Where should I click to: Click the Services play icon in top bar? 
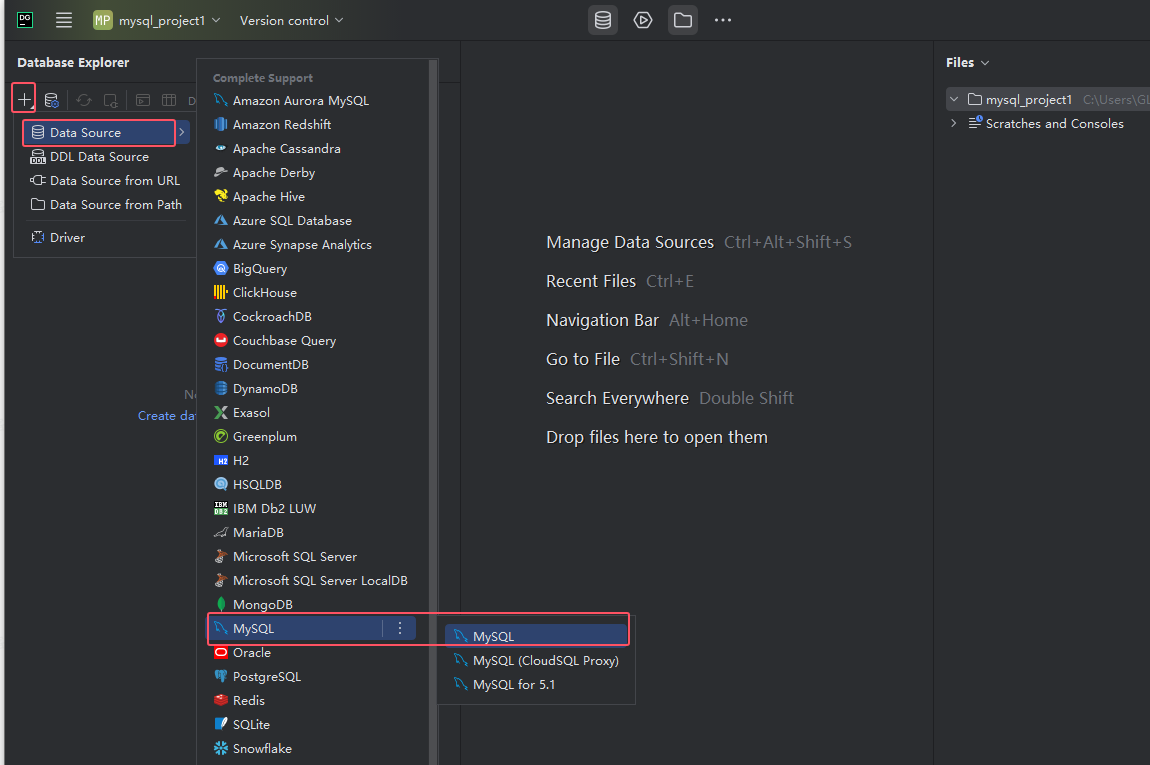(x=643, y=20)
